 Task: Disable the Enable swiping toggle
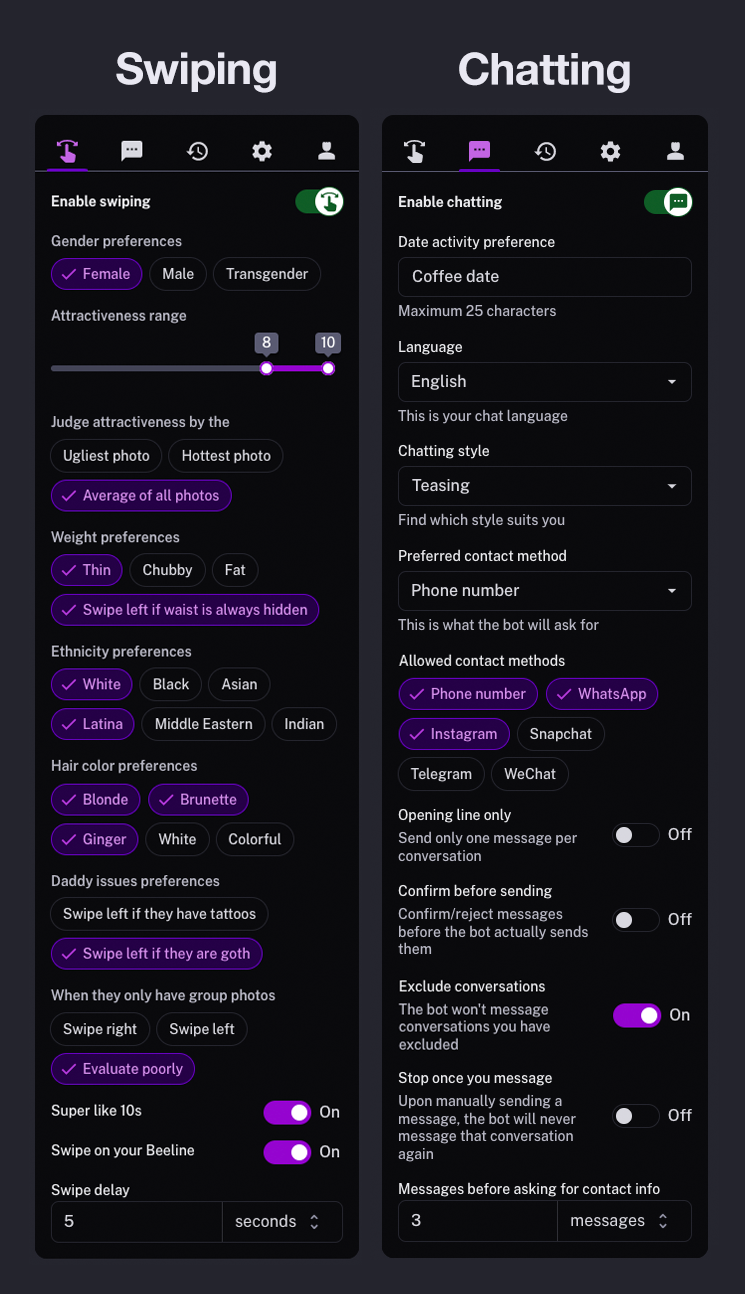[x=318, y=201]
